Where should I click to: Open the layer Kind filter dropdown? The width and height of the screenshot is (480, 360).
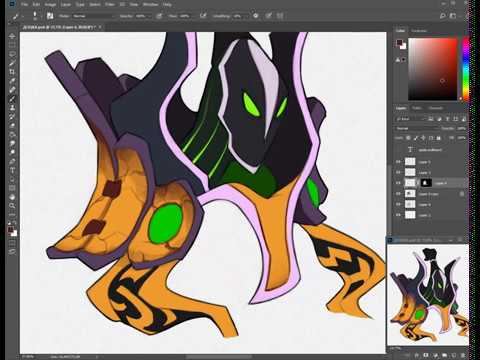(x=411, y=119)
